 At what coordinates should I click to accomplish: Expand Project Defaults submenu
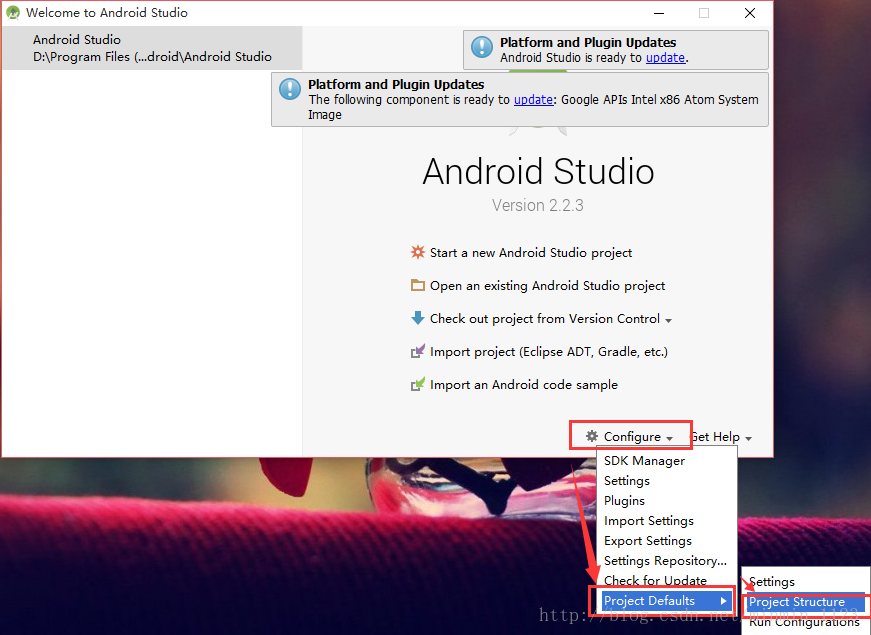click(x=667, y=601)
